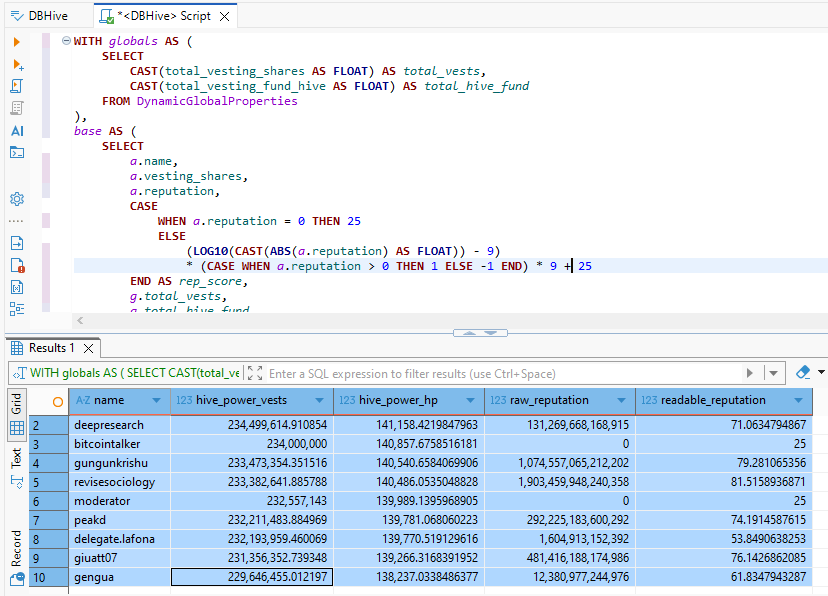
Task: Execute SQL in a new tab (play with plus)
Action: pyautogui.click(x=17, y=64)
